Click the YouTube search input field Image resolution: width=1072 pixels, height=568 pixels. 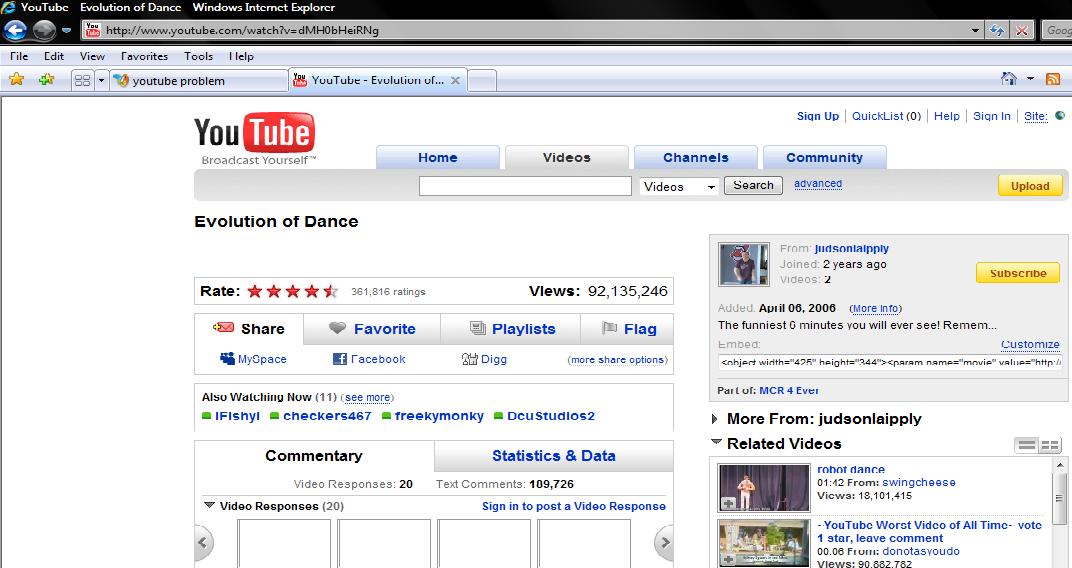525,186
